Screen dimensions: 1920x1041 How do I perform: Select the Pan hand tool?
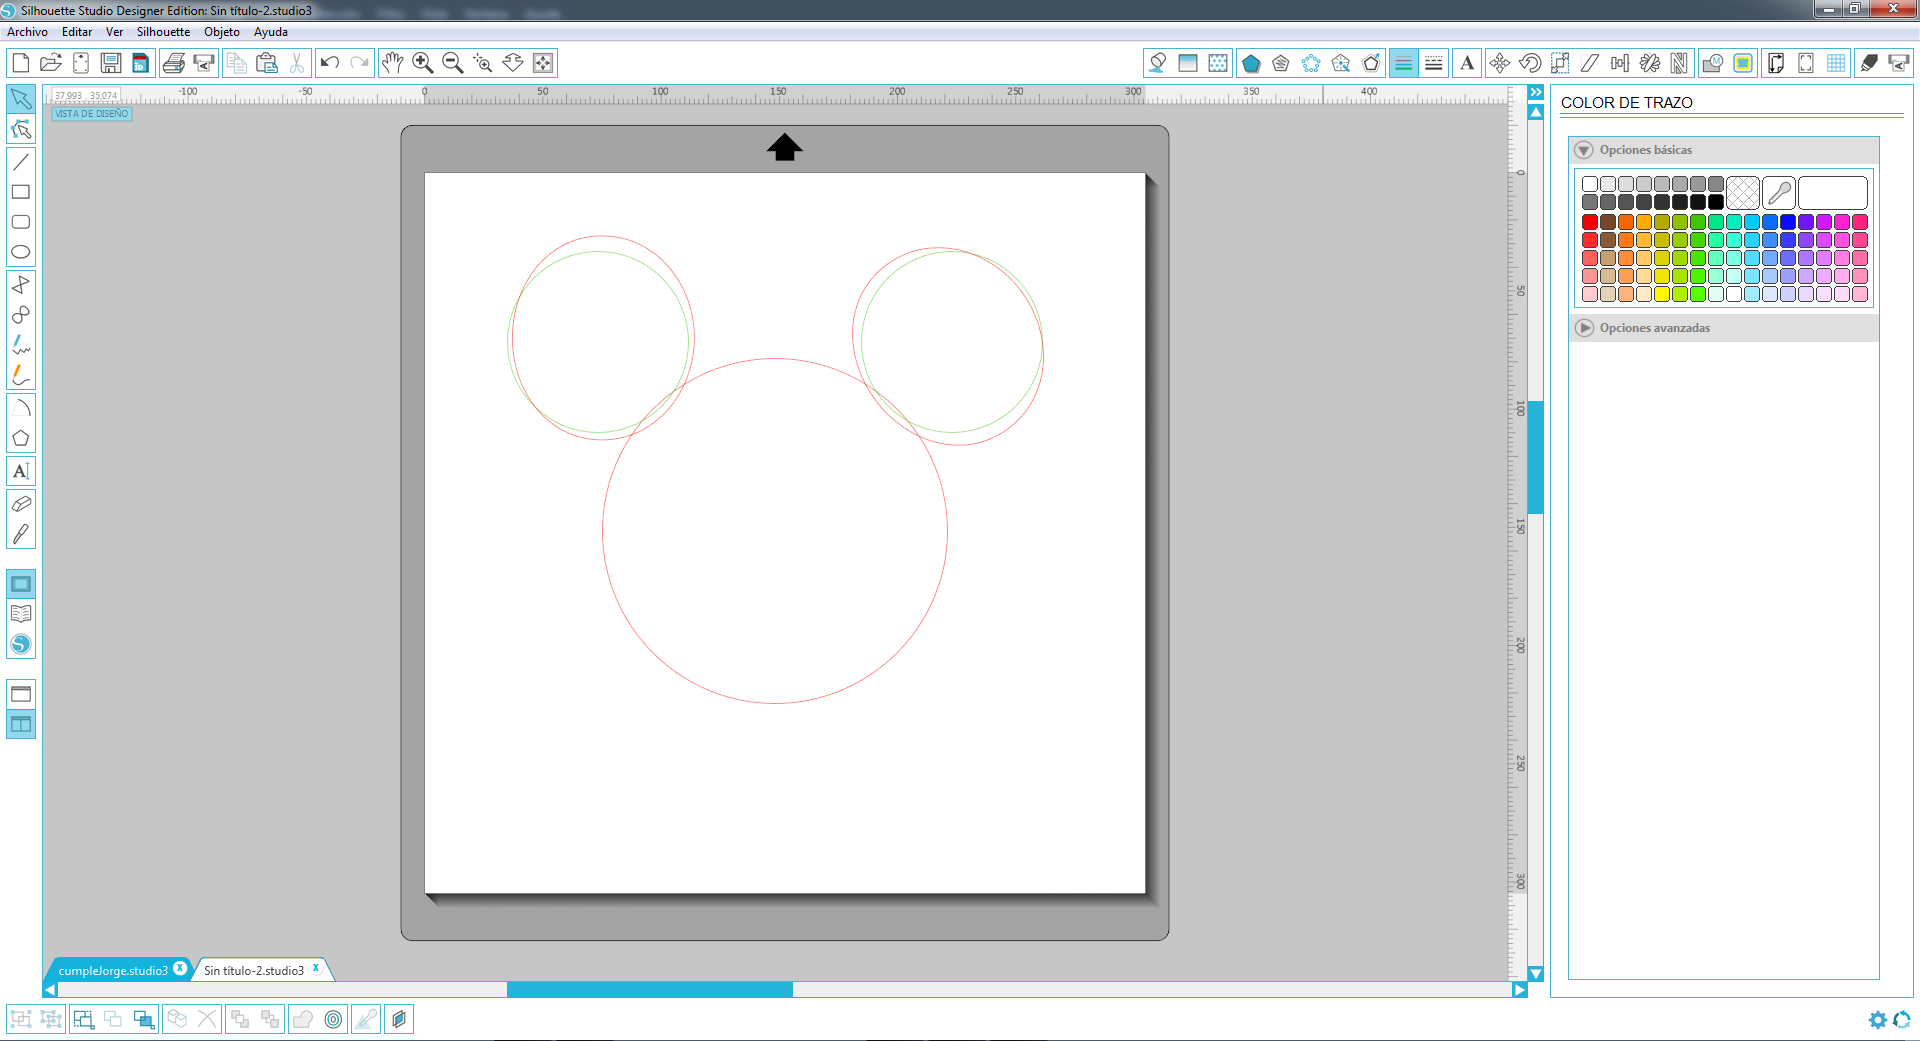(393, 63)
